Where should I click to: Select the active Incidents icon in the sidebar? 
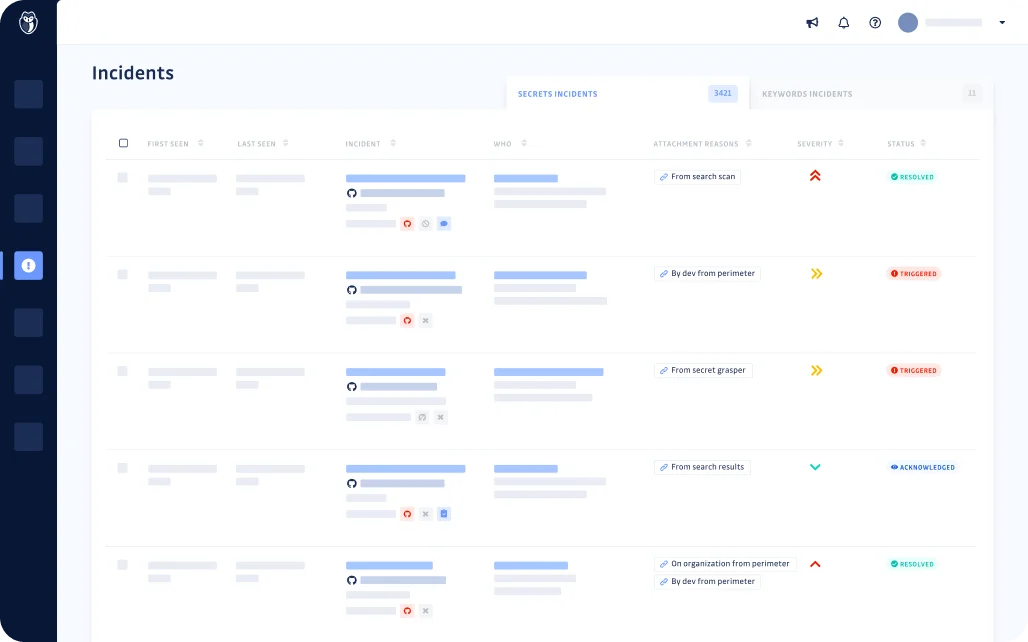click(28, 265)
